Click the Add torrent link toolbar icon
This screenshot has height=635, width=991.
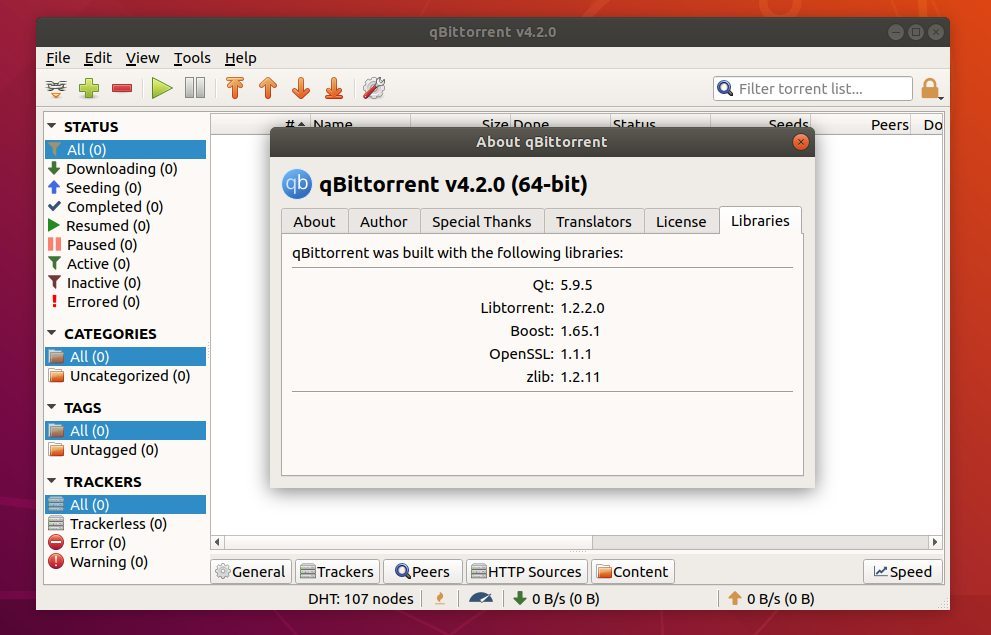pyautogui.click(x=56, y=88)
